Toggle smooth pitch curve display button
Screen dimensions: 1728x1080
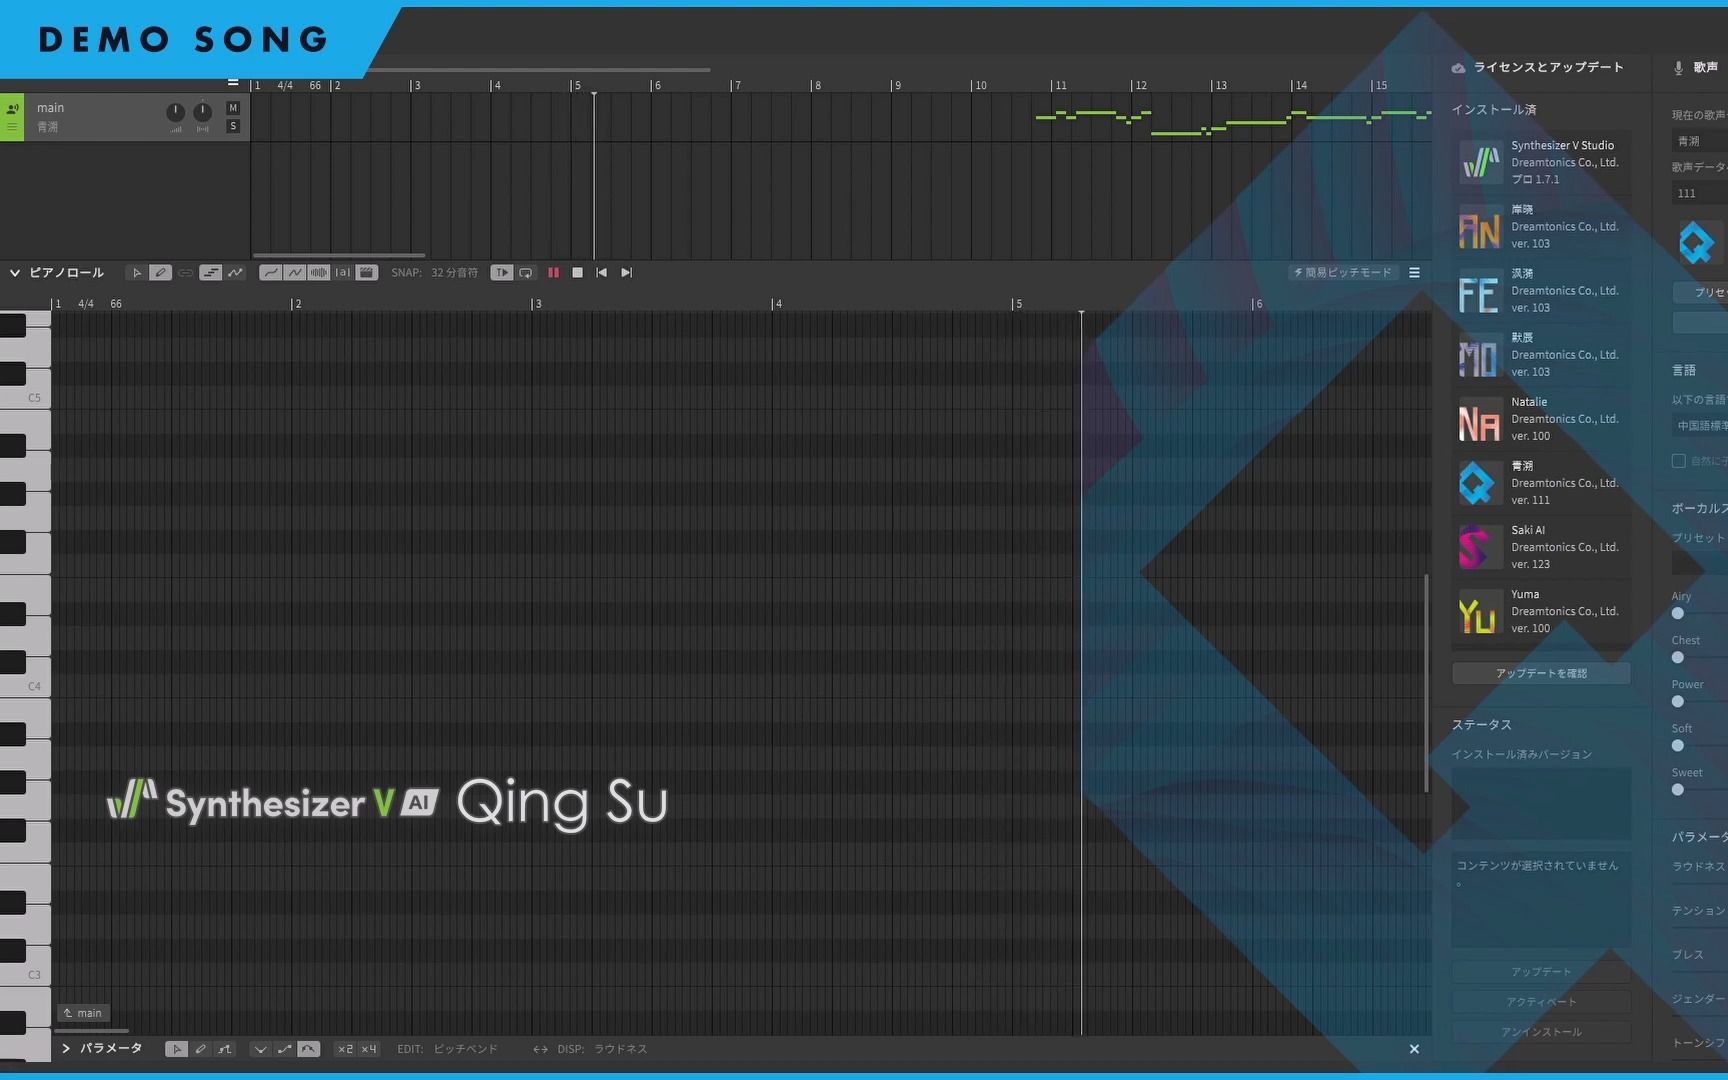click(x=270, y=273)
